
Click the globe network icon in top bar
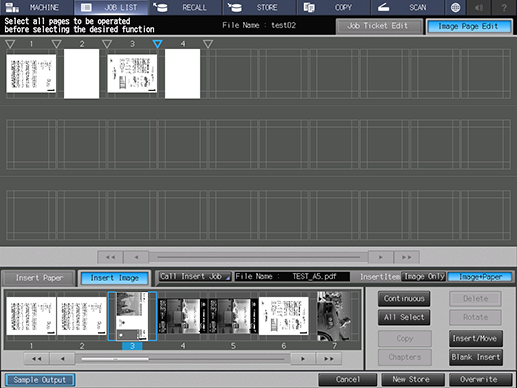(x=455, y=7)
